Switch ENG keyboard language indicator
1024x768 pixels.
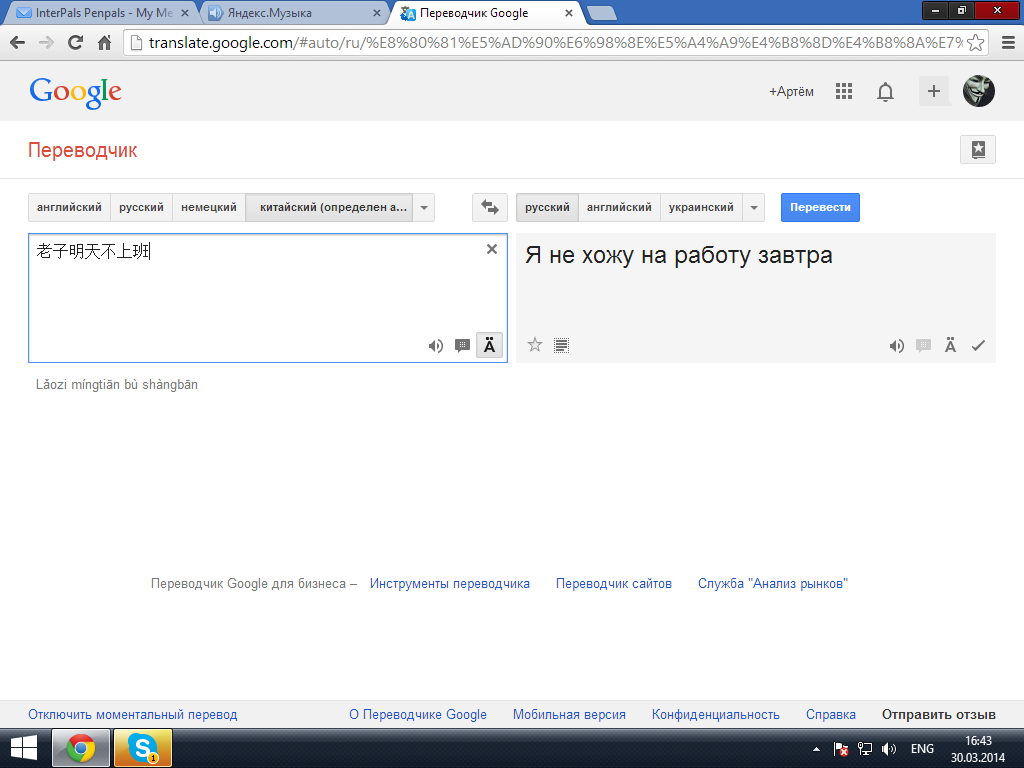click(x=922, y=749)
